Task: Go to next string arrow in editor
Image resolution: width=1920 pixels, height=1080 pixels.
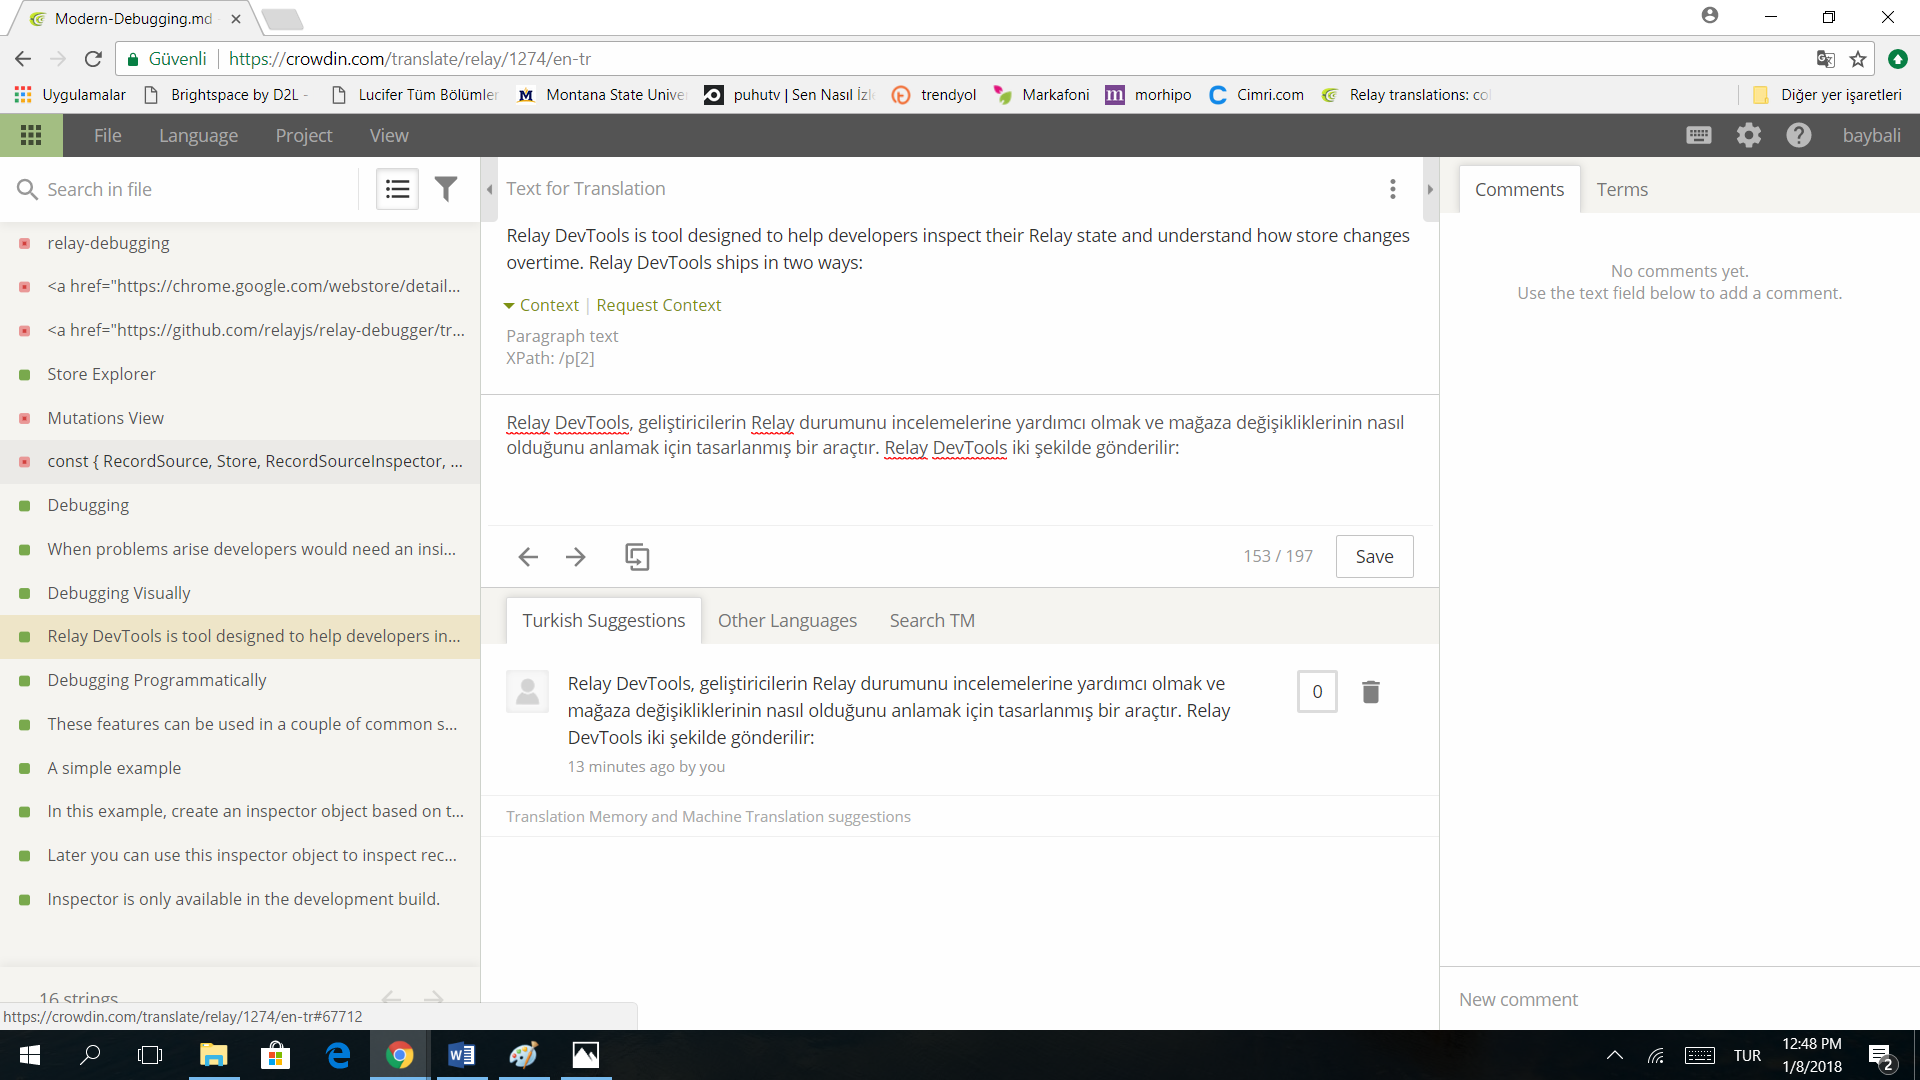Action: point(576,557)
